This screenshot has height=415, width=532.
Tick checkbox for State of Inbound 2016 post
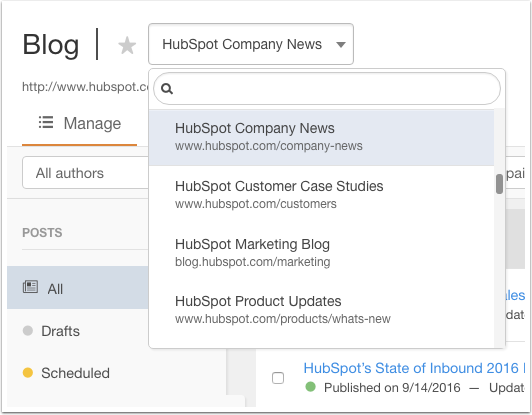click(x=278, y=378)
